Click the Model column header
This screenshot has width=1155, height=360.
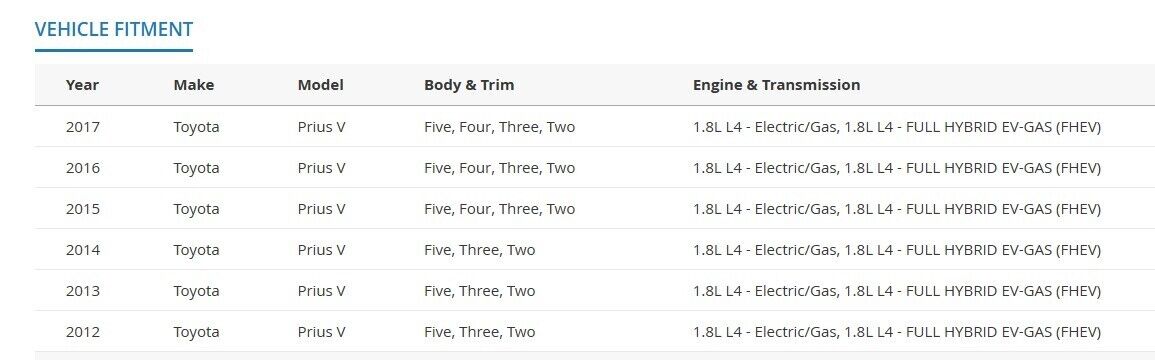pyautogui.click(x=320, y=85)
